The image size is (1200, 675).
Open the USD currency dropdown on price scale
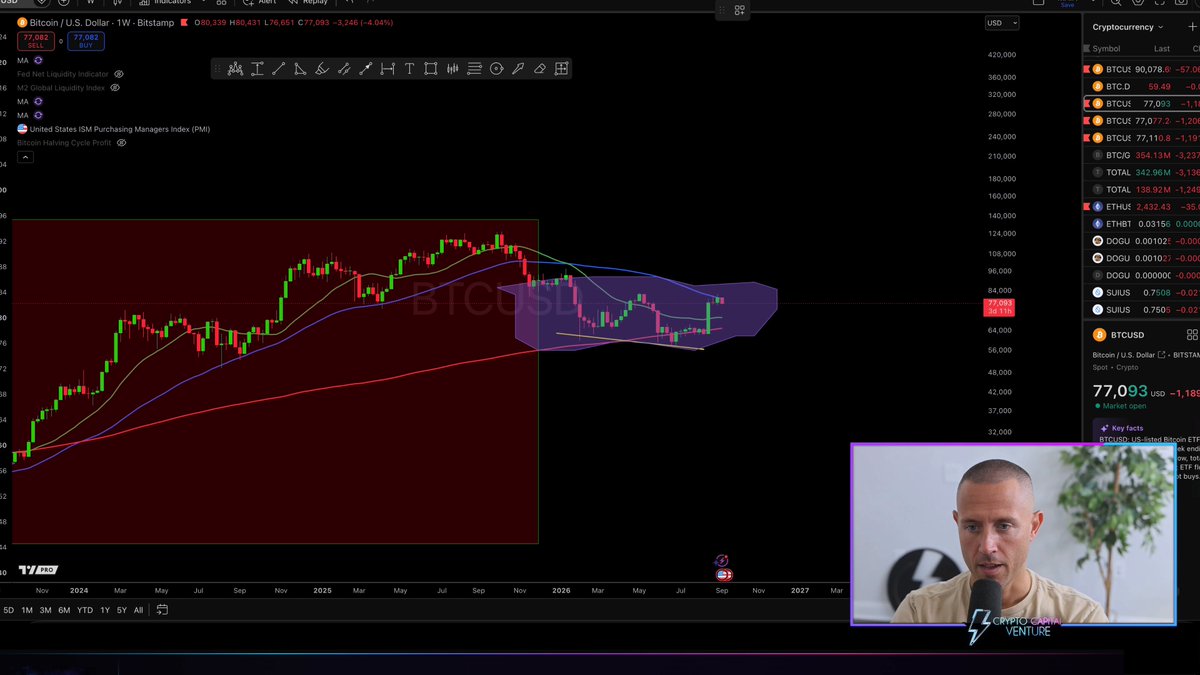coord(1001,22)
